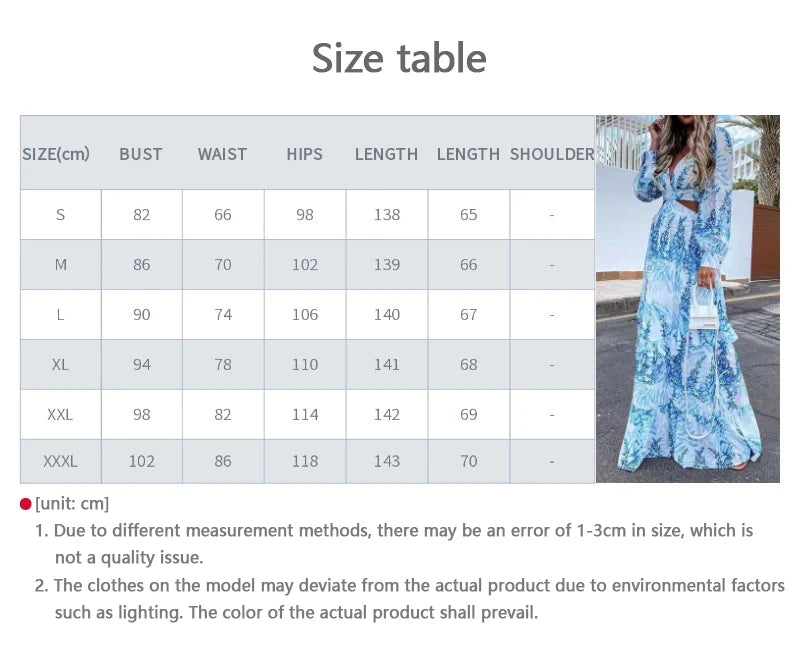Click the hips value 110 in XL row
The height and width of the screenshot is (647, 800).
pyautogui.click(x=305, y=365)
